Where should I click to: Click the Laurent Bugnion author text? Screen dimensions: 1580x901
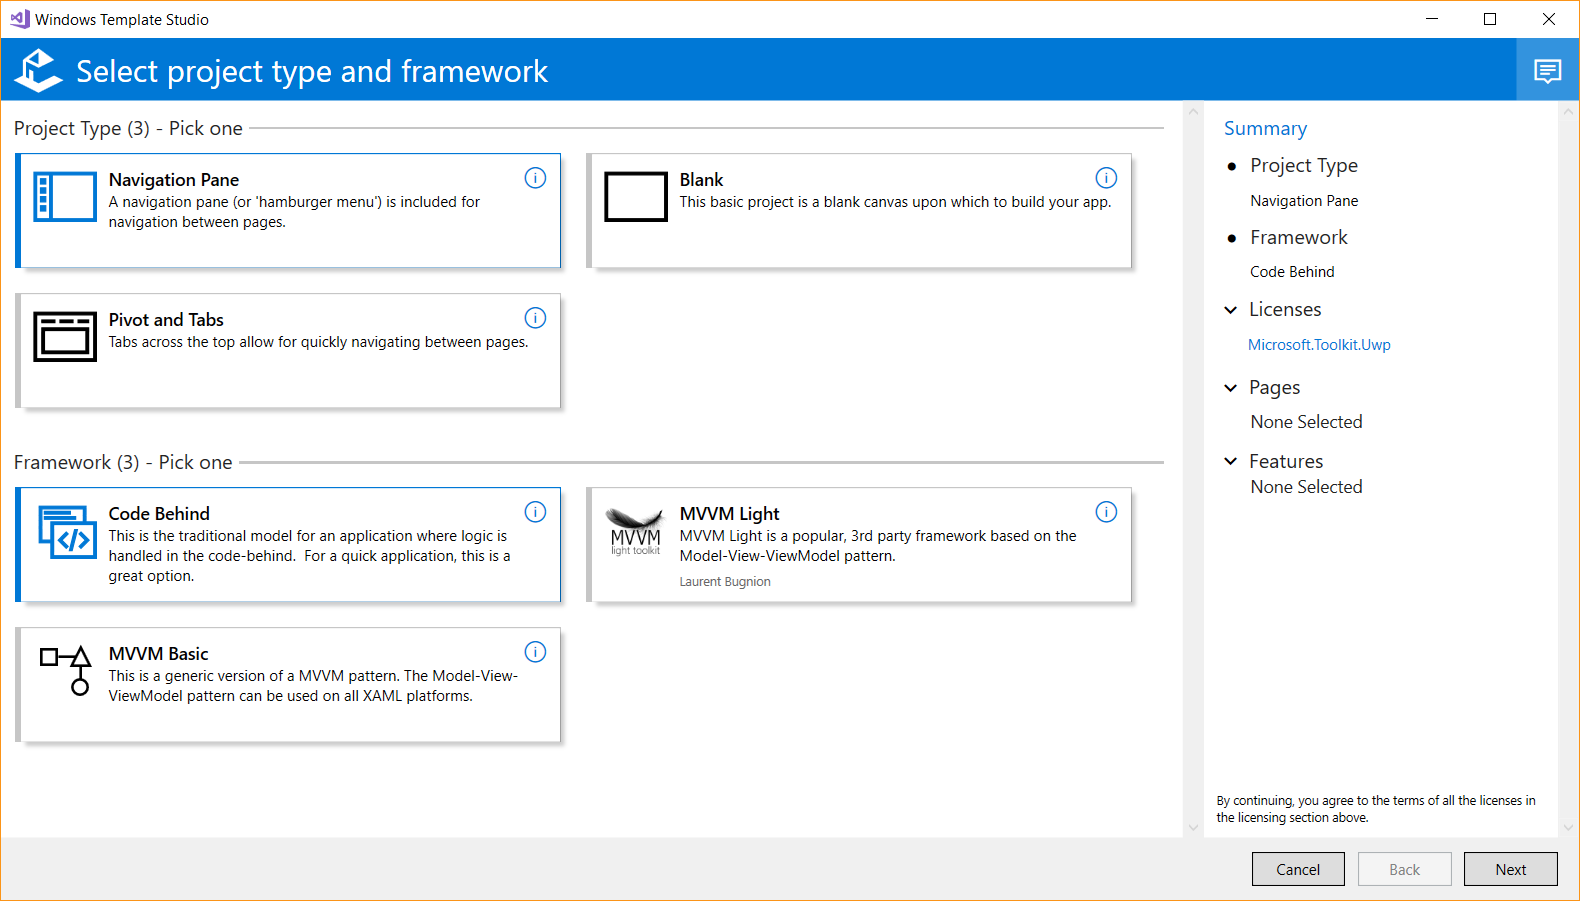pos(725,582)
